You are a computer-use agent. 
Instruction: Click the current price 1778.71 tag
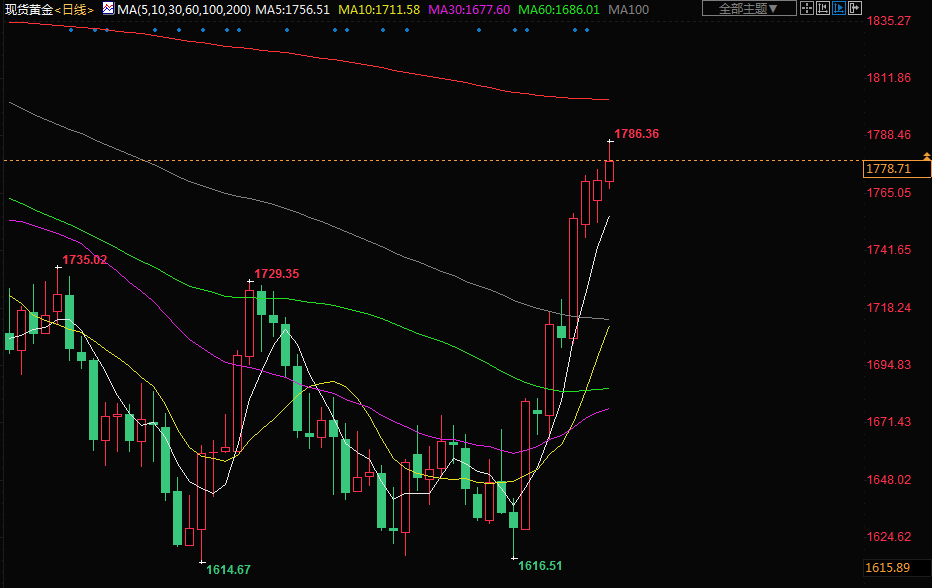coord(888,168)
